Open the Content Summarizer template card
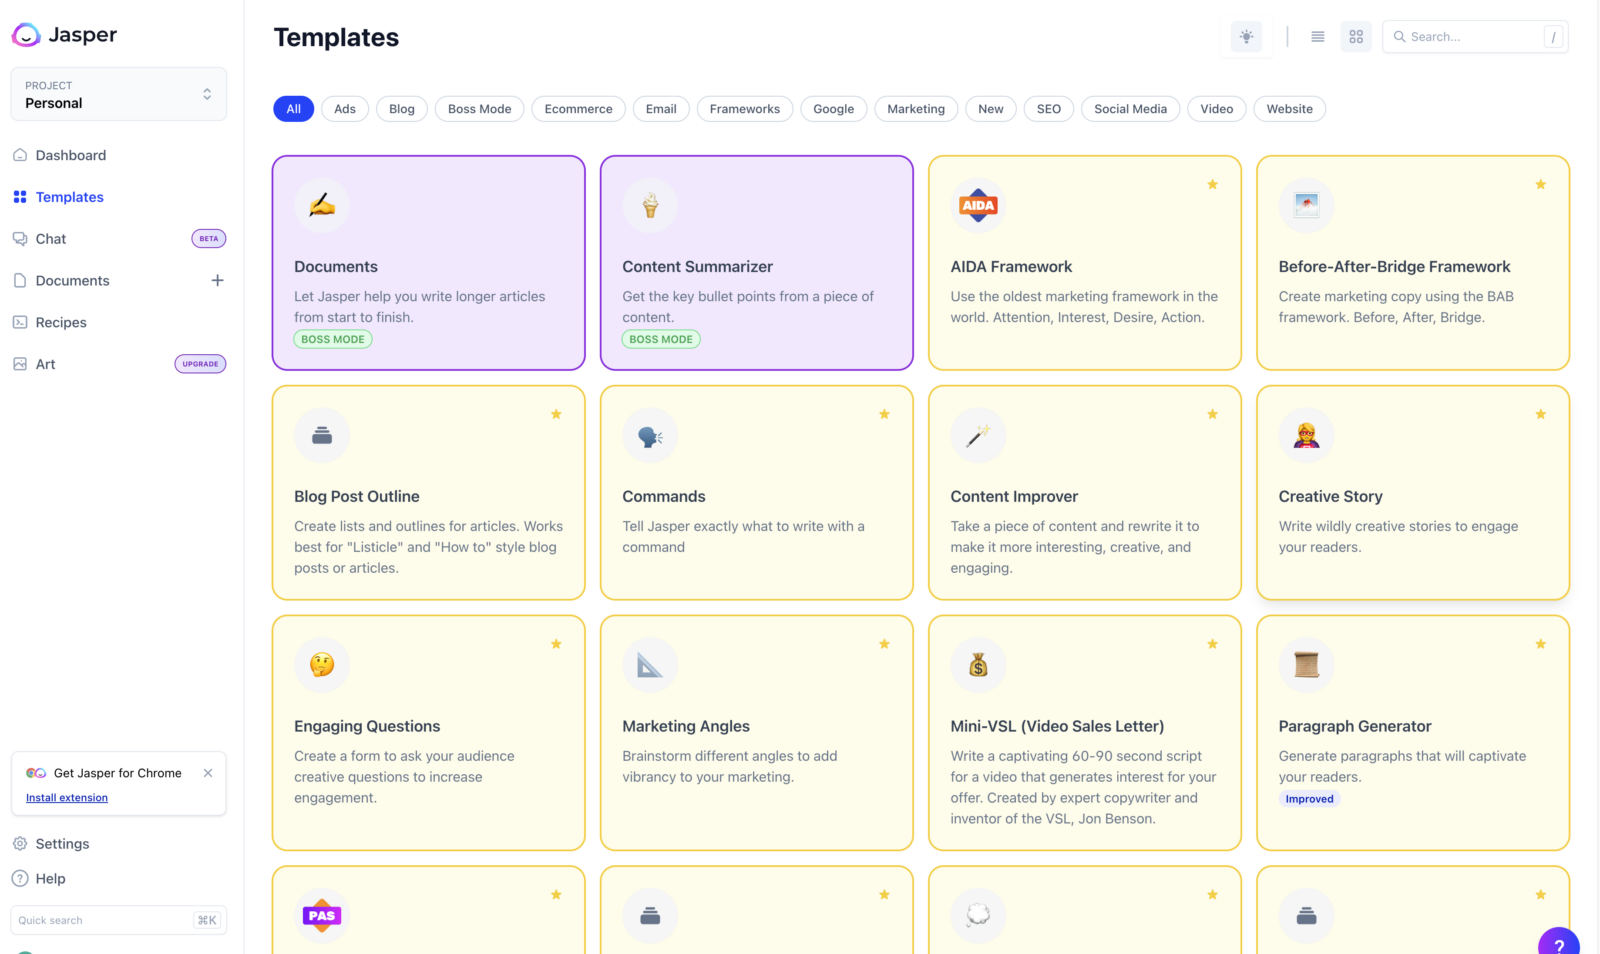This screenshot has width=1600, height=954. [756, 263]
